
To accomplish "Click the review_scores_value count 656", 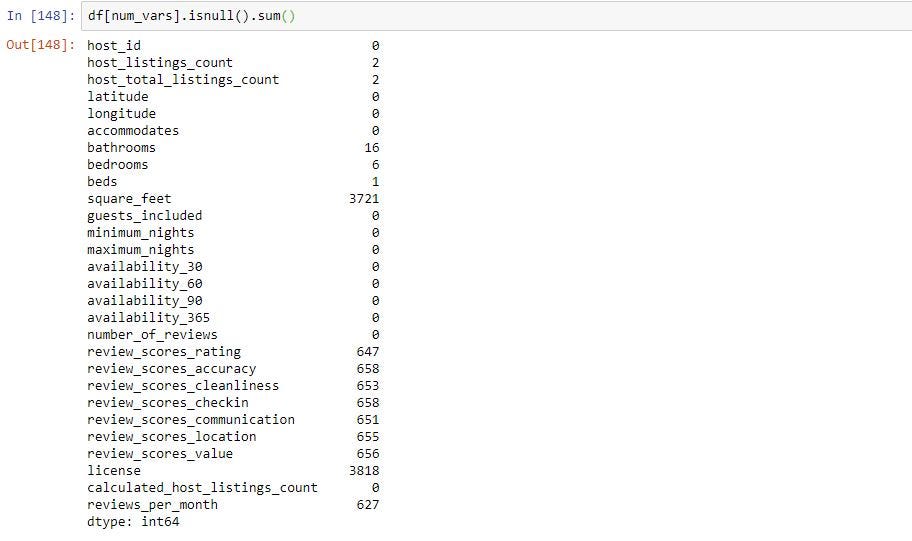I will pyautogui.click(x=368, y=454).
